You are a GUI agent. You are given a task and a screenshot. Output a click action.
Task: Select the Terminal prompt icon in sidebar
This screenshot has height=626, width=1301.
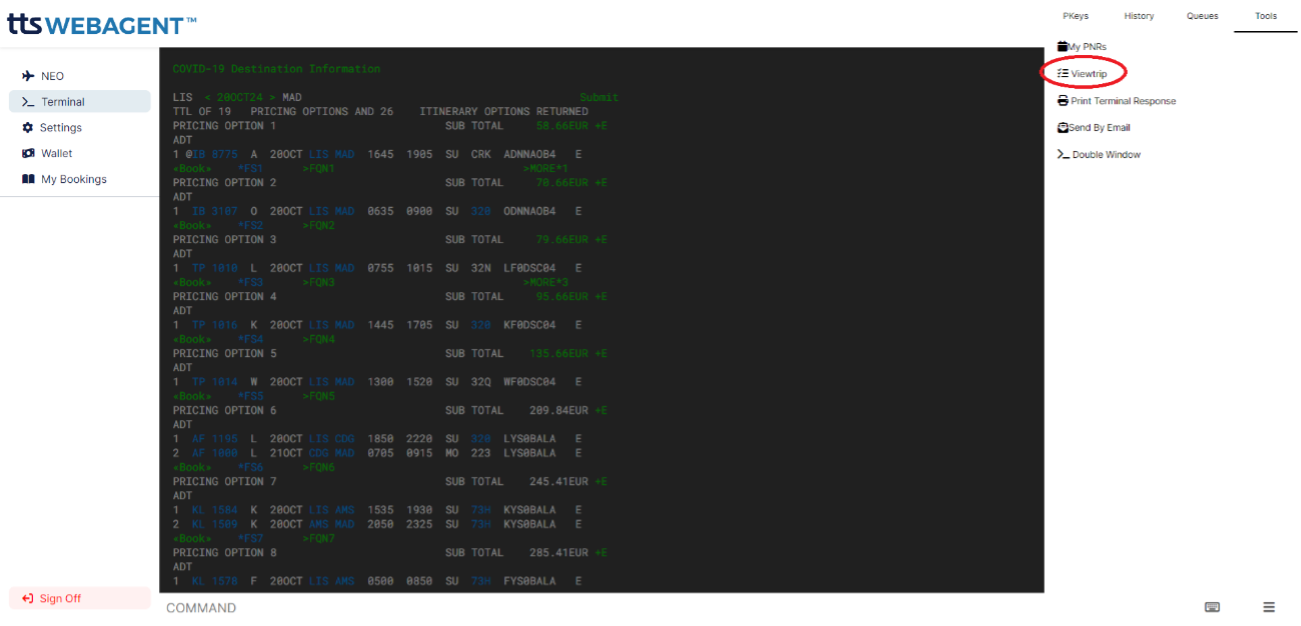tap(28, 102)
